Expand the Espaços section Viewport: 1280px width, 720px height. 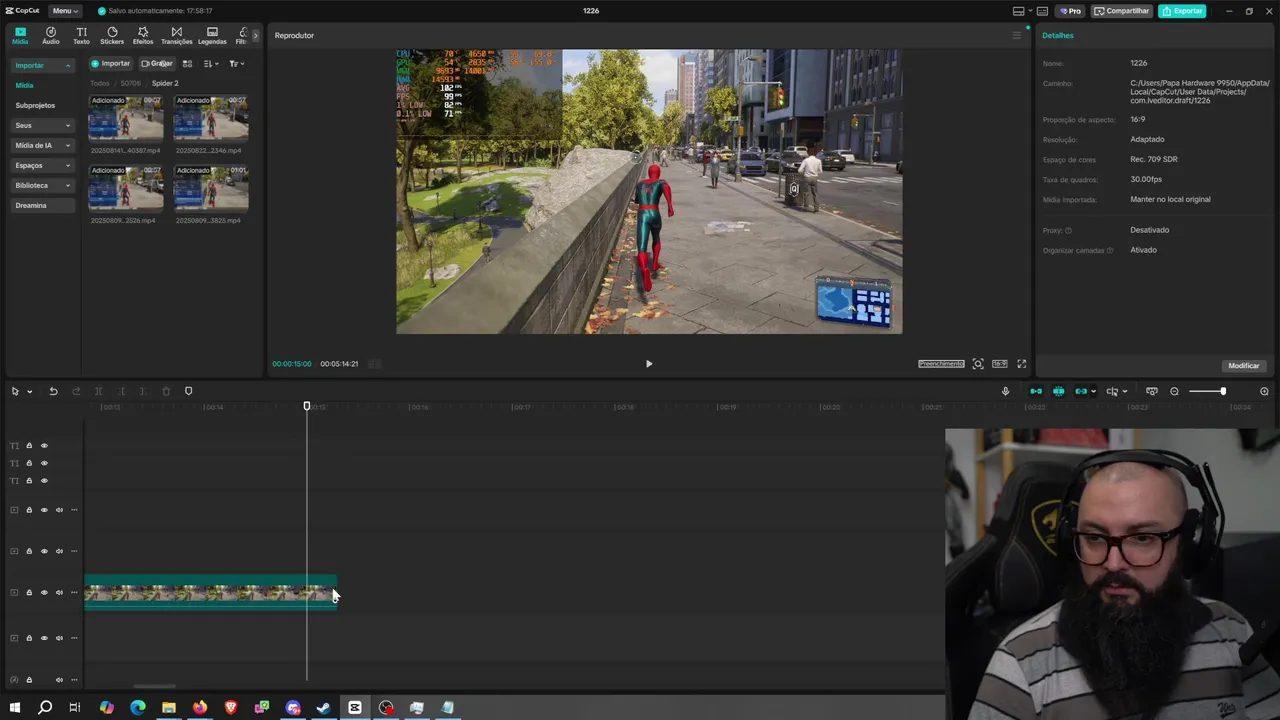[x=42, y=165]
